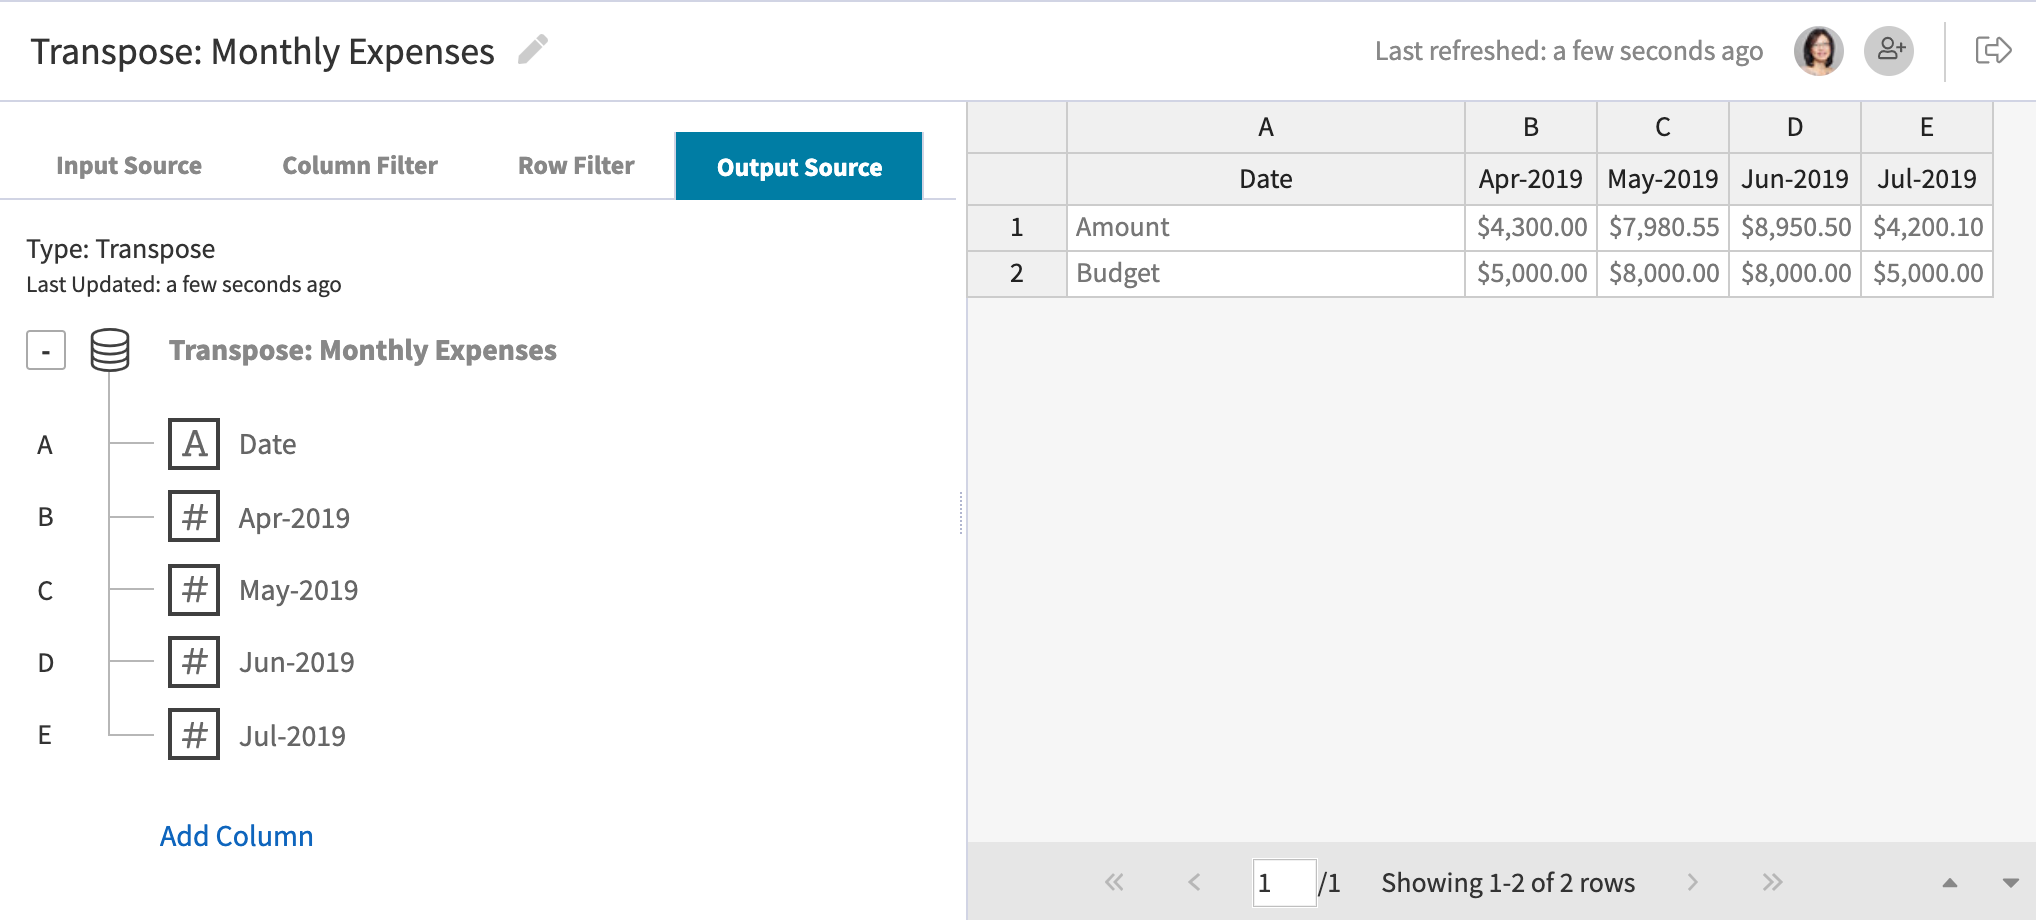Click the number type icon for Jul-2019
The width and height of the screenshot is (2036, 920).
194,734
